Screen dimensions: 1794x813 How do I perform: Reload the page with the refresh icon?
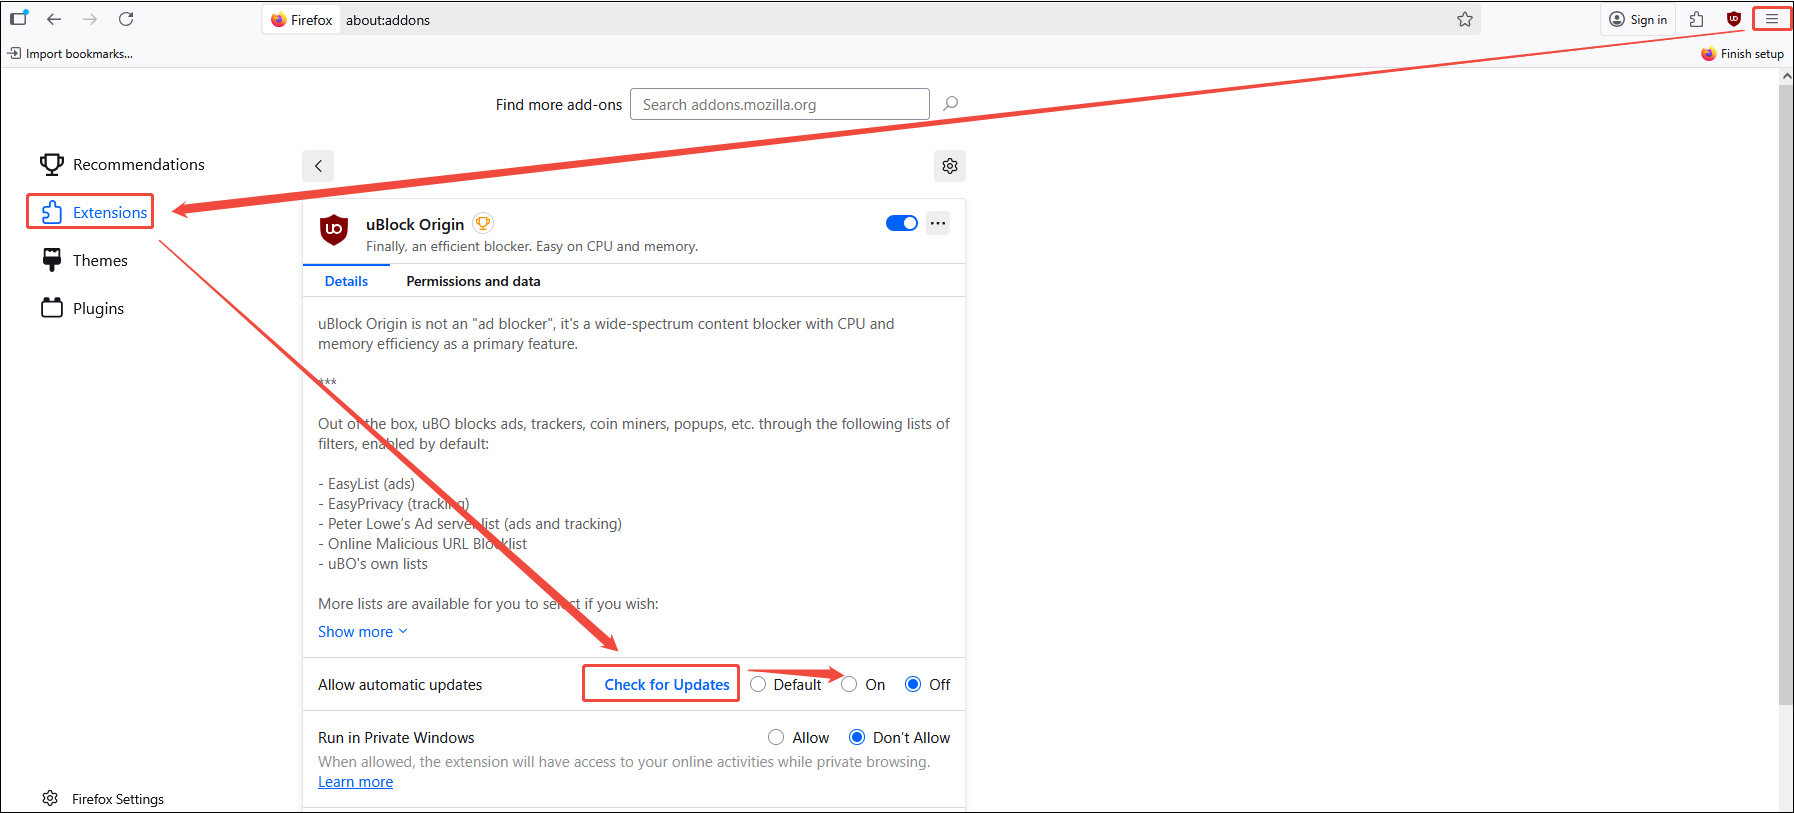pyautogui.click(x=126, y=19)
